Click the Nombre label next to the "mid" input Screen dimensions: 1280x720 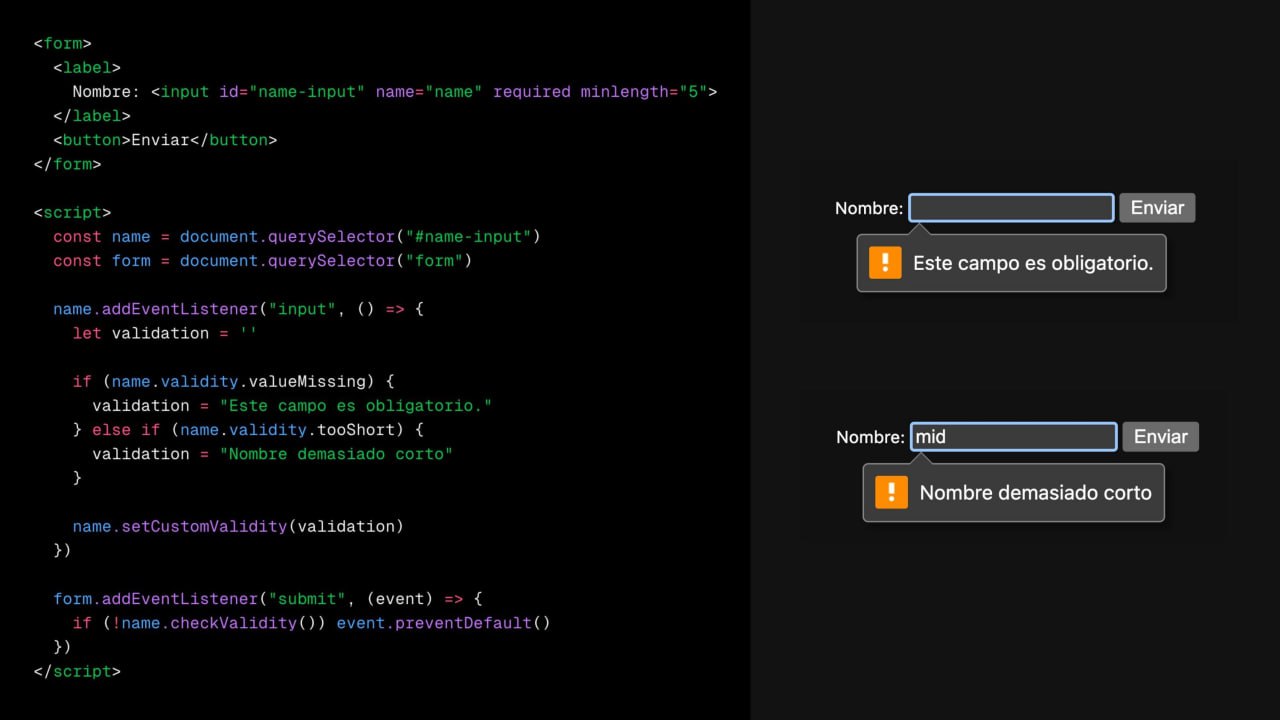870,437
